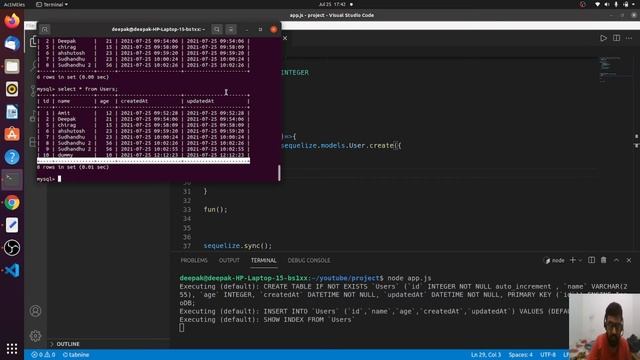Click Ln 29, Col 3 in status bar
Viewport: 640px width, 360px height.
click(486, 355)
